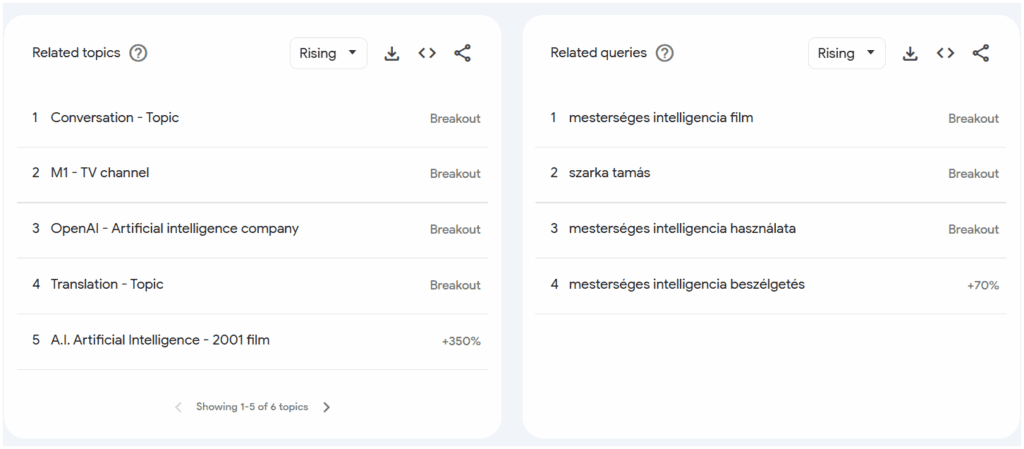Share the Related queries card
Image resolution: width=1024 pixels, height=449 pixels.
(981, 54)
